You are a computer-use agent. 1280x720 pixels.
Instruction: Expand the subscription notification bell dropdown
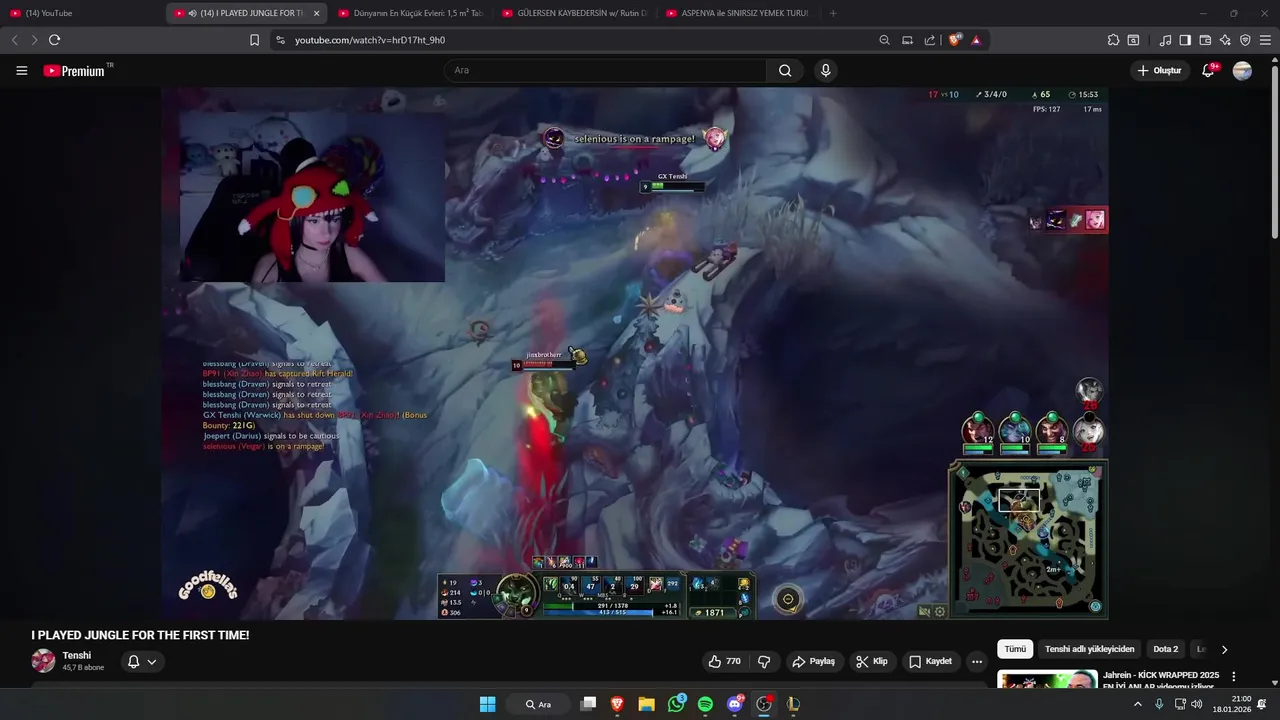pos(142,661)
